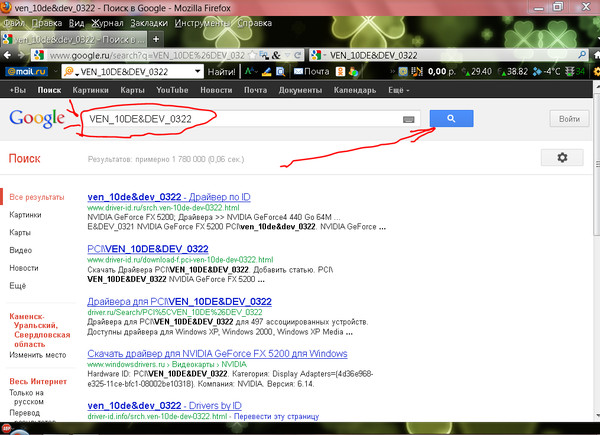Click +Вы in Google top bar

(x=18, y=90)
